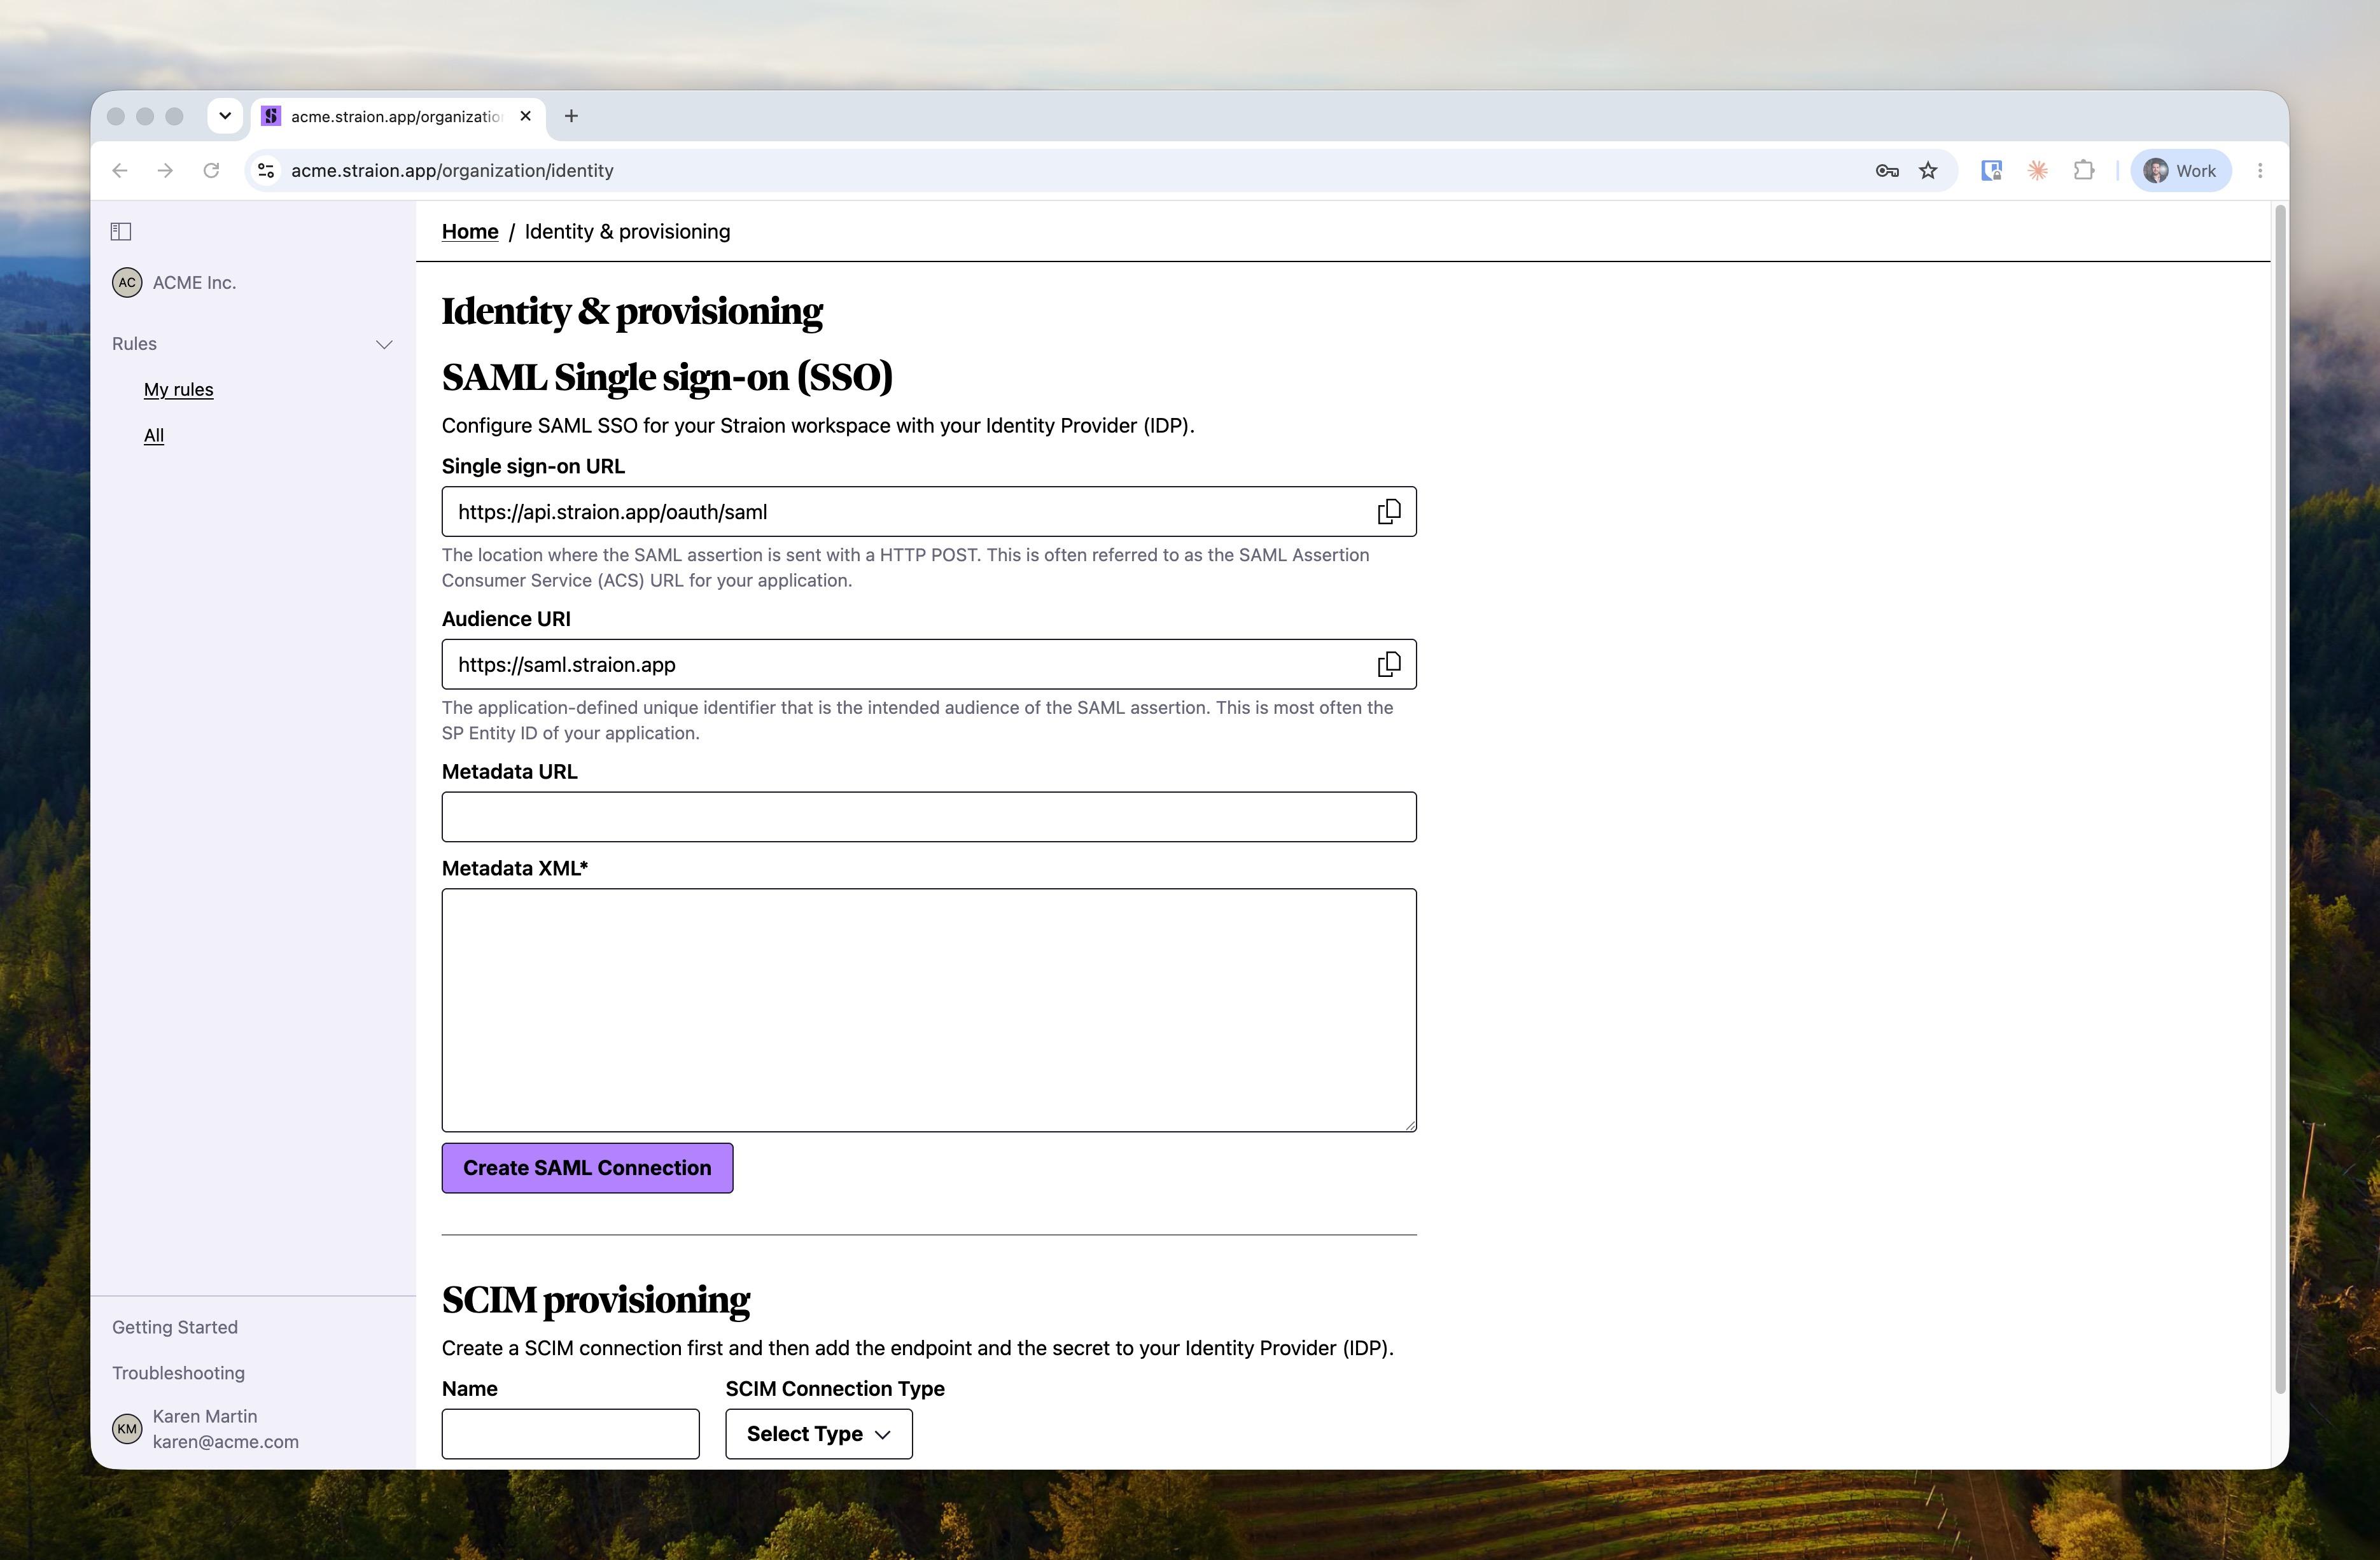This screenshot has height=1560, width=2380.
Task: Click the karen@acme.com account email
Action: coord(225,1442)
